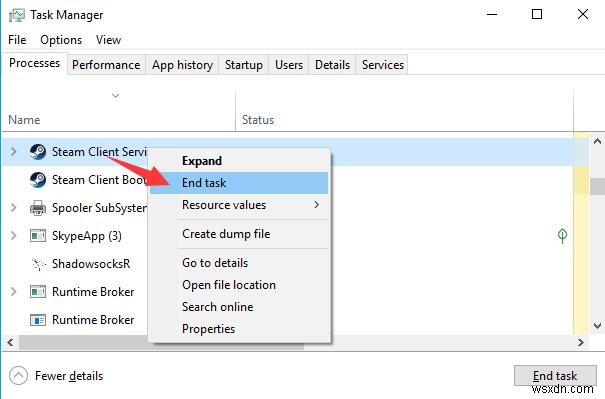Click the sort chevron above Name column
The width and height of the screenshot is (605, 399).
point(115,95)
